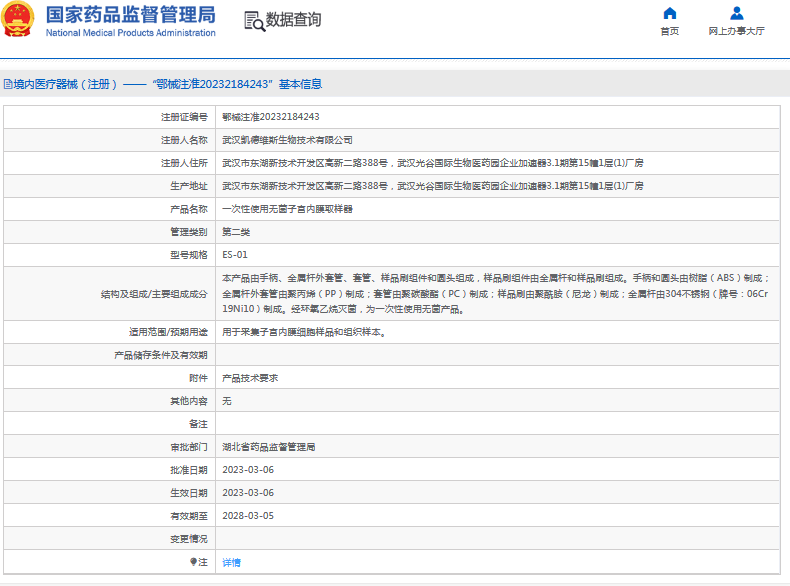The image size is (790, 586).
Task: Click the 生效日期 row label
Action: click(x=188, y=493)
